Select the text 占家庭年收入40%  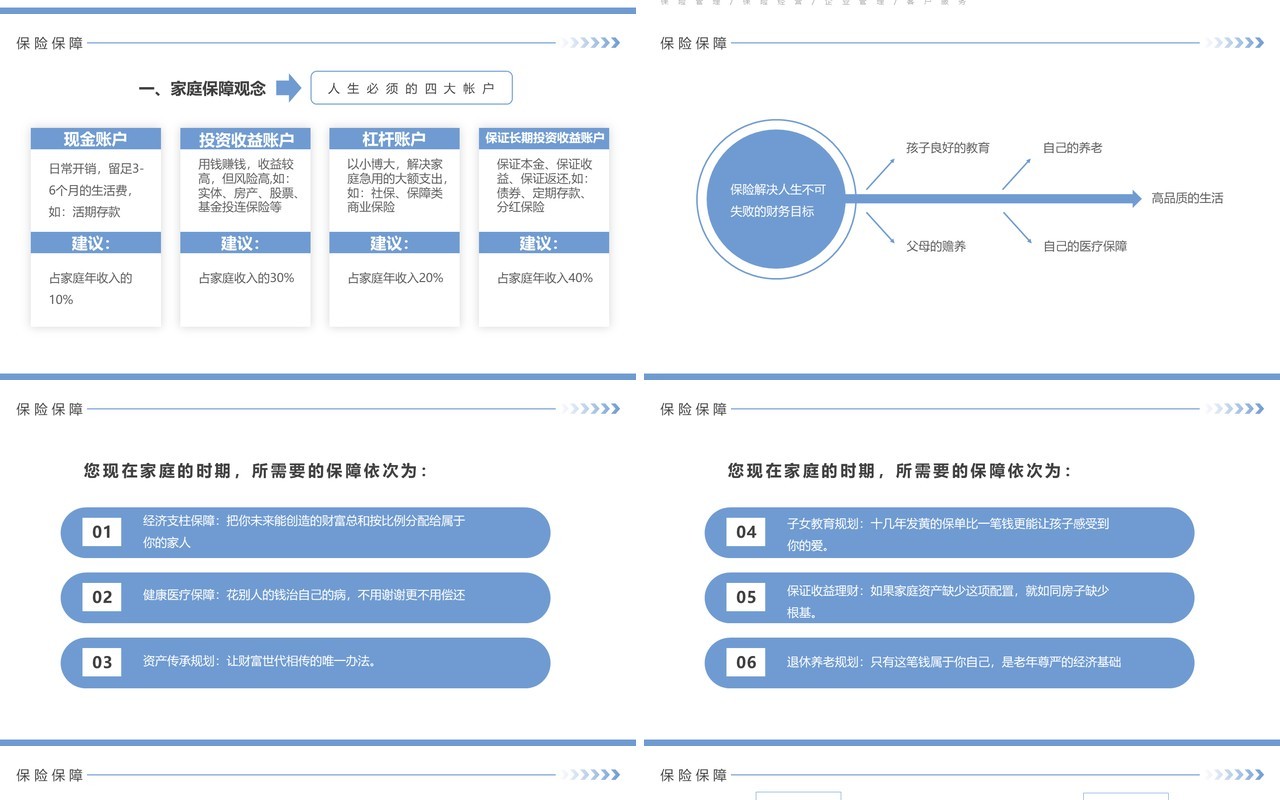(x=545, y=278)
